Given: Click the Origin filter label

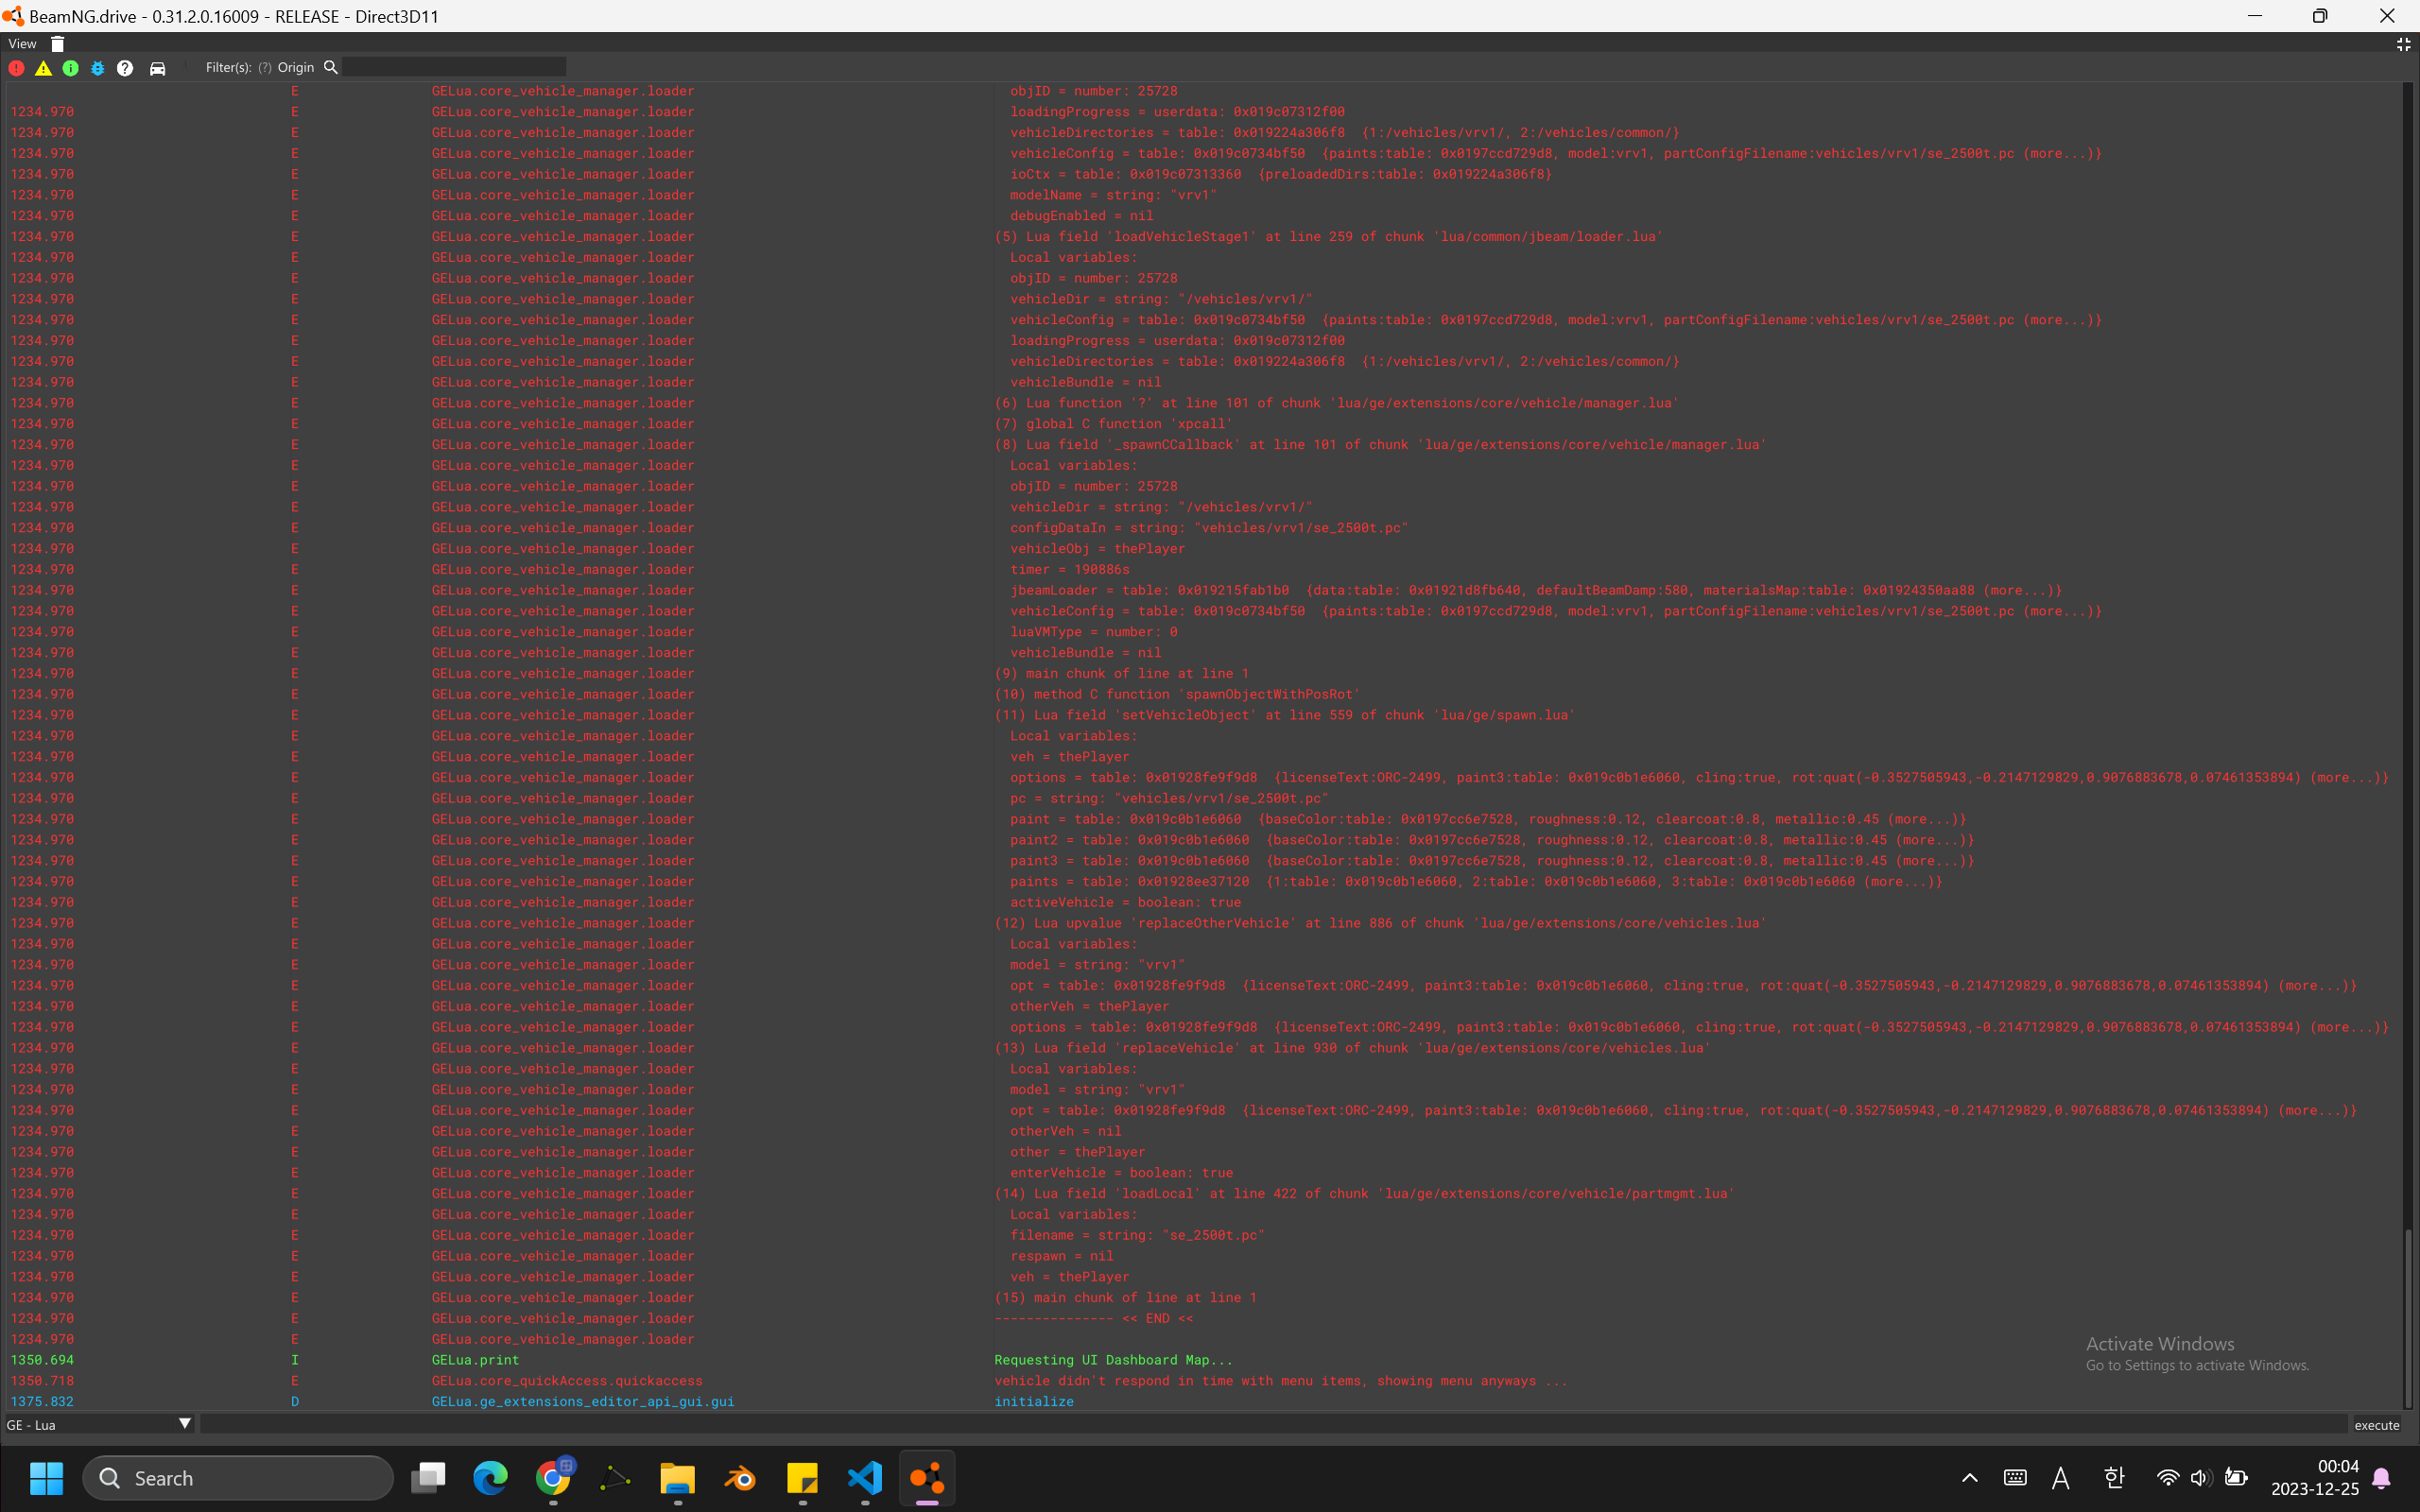Looking at the screenshot, I should 295,67.
